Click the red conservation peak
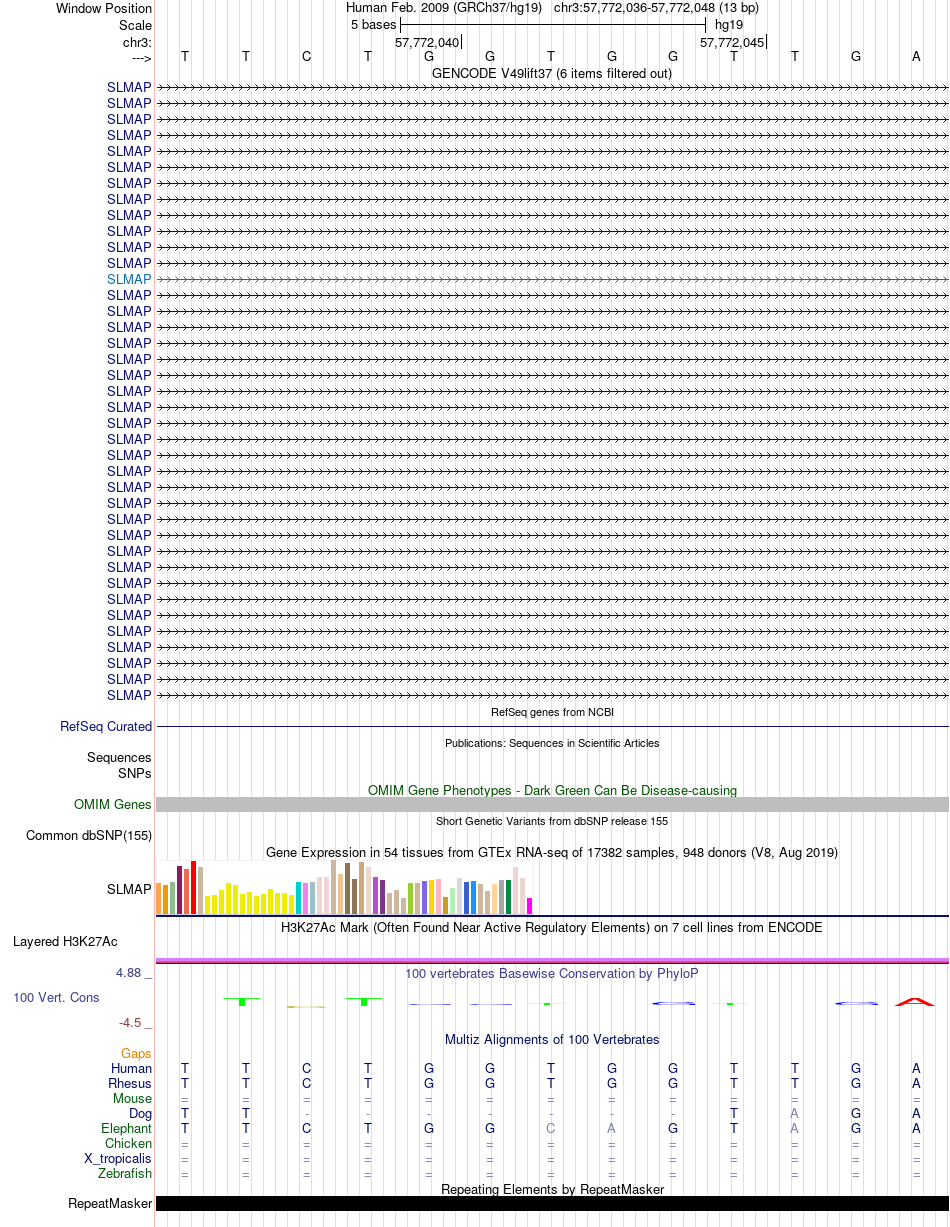This screenshot has width=950, height=1227. pyautogui.click(x=915, y=1001)
